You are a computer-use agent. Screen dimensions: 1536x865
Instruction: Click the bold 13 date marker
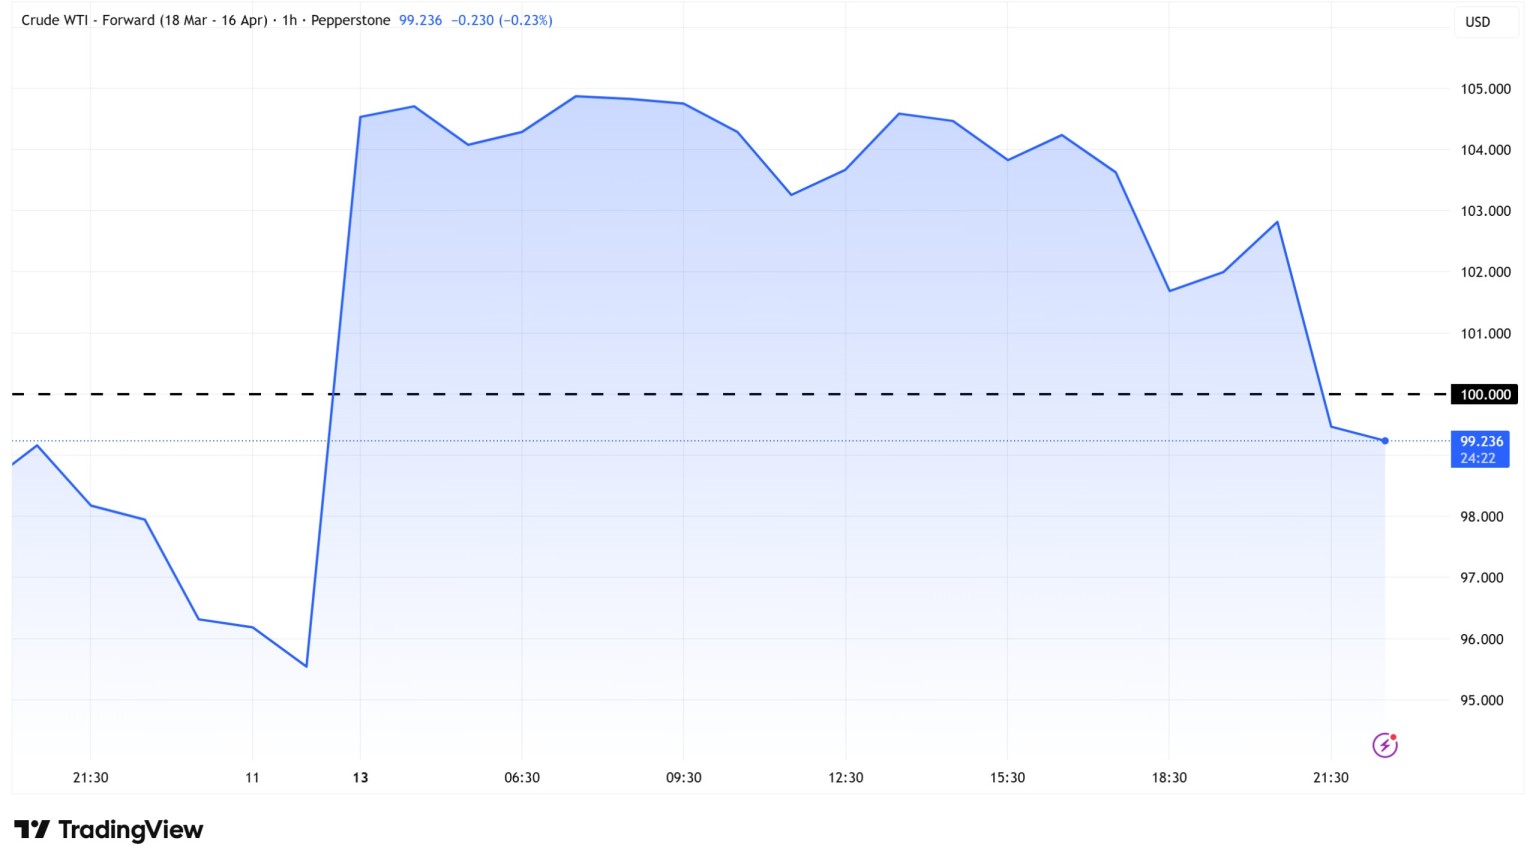click(x=360, y=778)
